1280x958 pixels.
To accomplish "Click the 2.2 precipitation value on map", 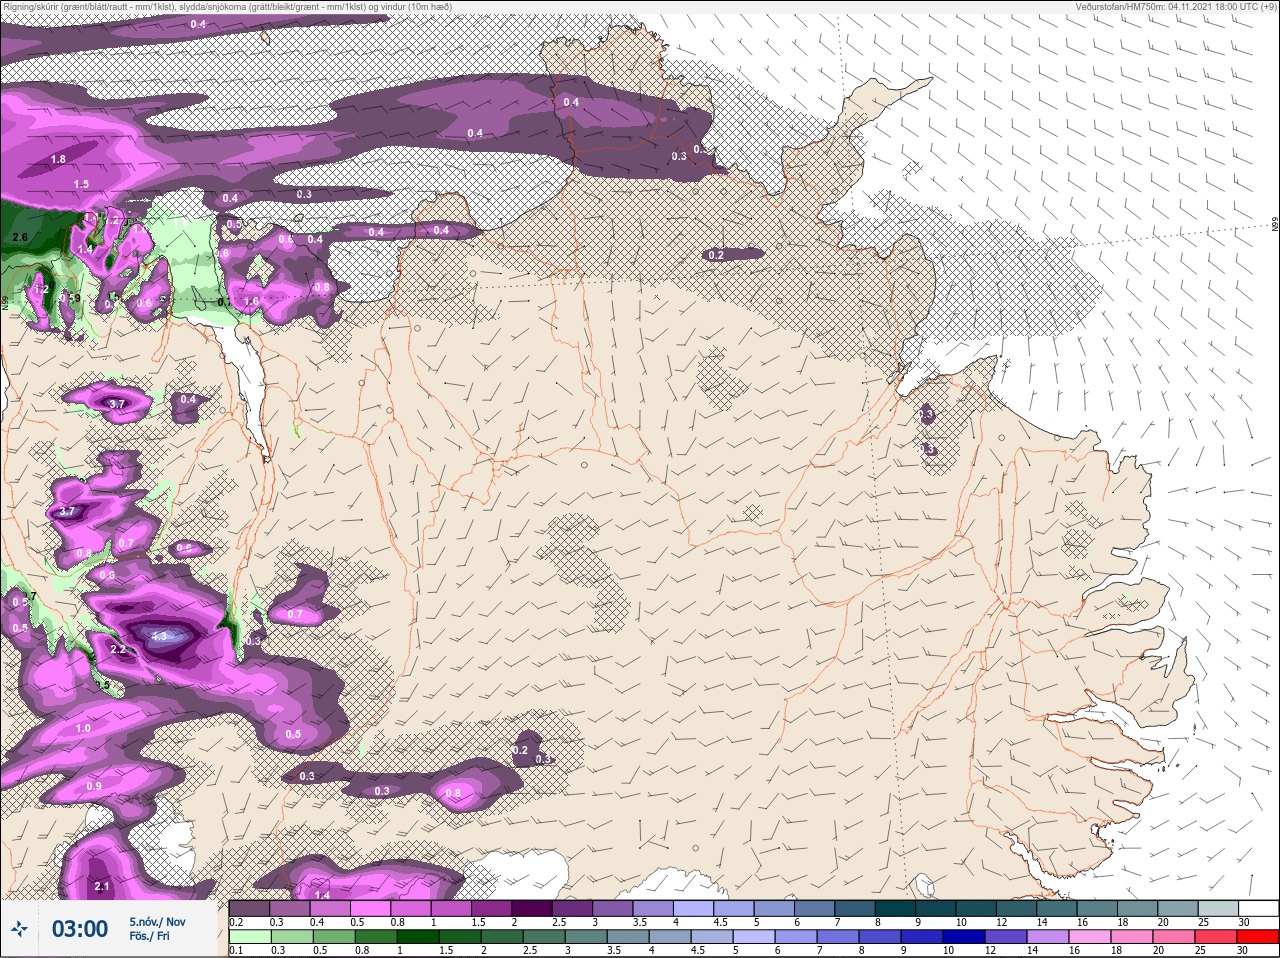I will [117, 650].
